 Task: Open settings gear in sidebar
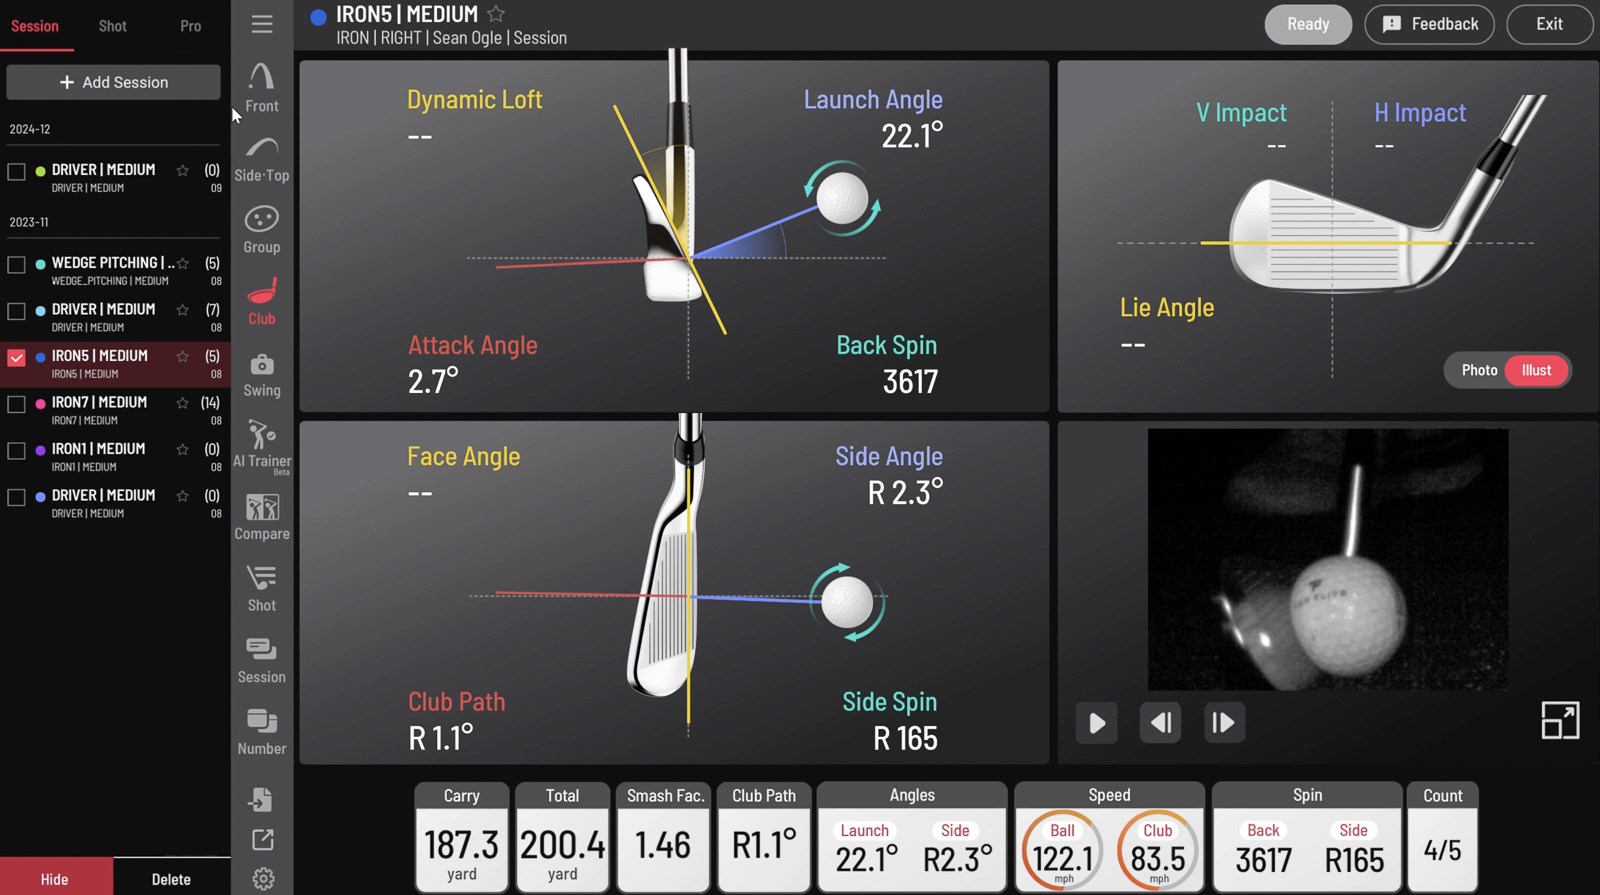point(263,878)
